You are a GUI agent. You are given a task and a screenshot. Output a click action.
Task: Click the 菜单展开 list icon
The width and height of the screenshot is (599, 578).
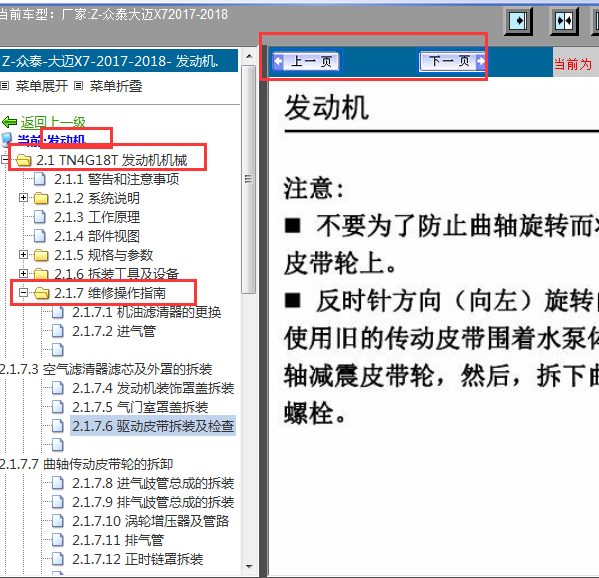tap(5, 86)
